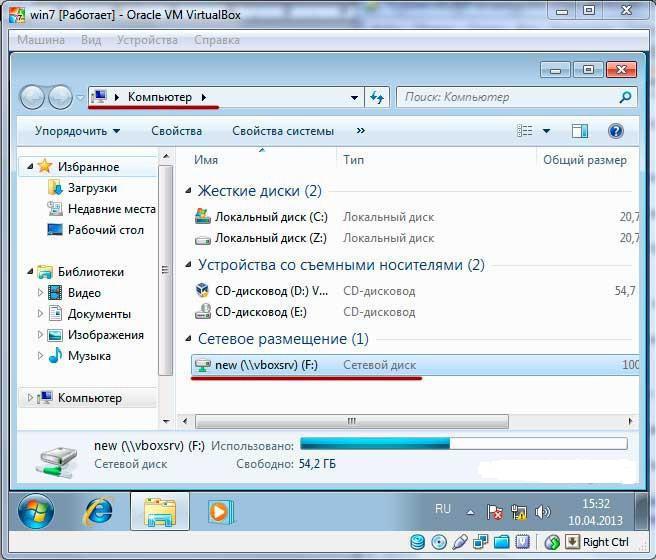The height and width of the screenshot is (560, 656).
Task: Click down arrow of navigation pane scrollbar
Action: click(166, 421)
